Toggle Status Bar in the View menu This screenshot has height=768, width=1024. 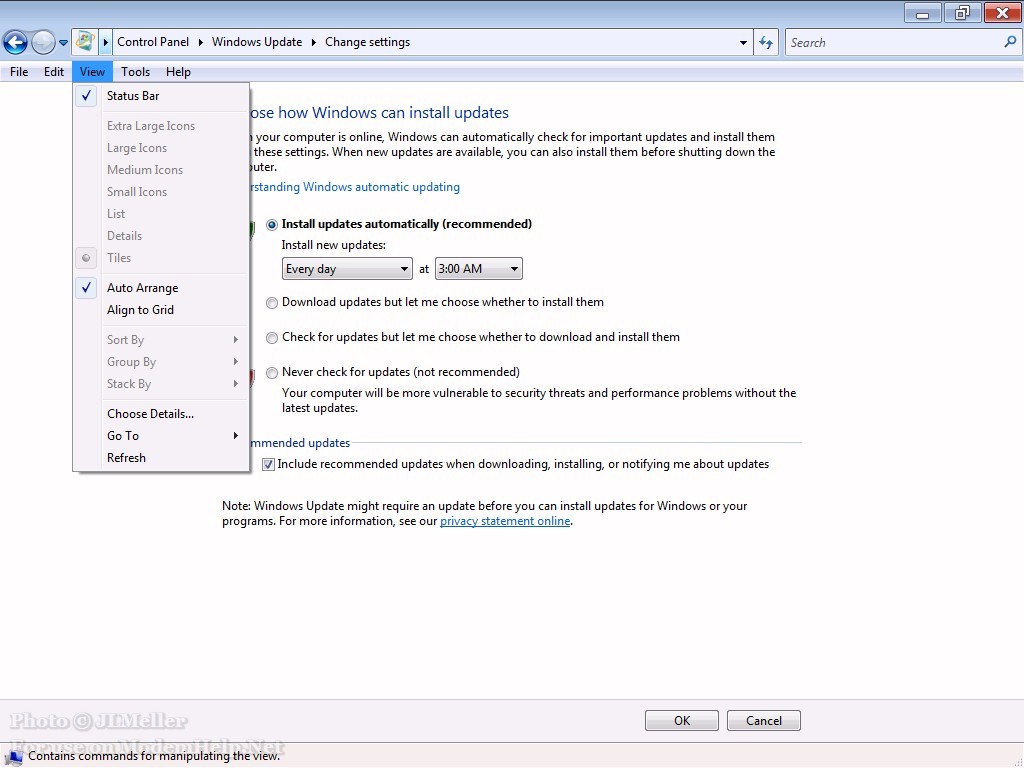point(161,96)
